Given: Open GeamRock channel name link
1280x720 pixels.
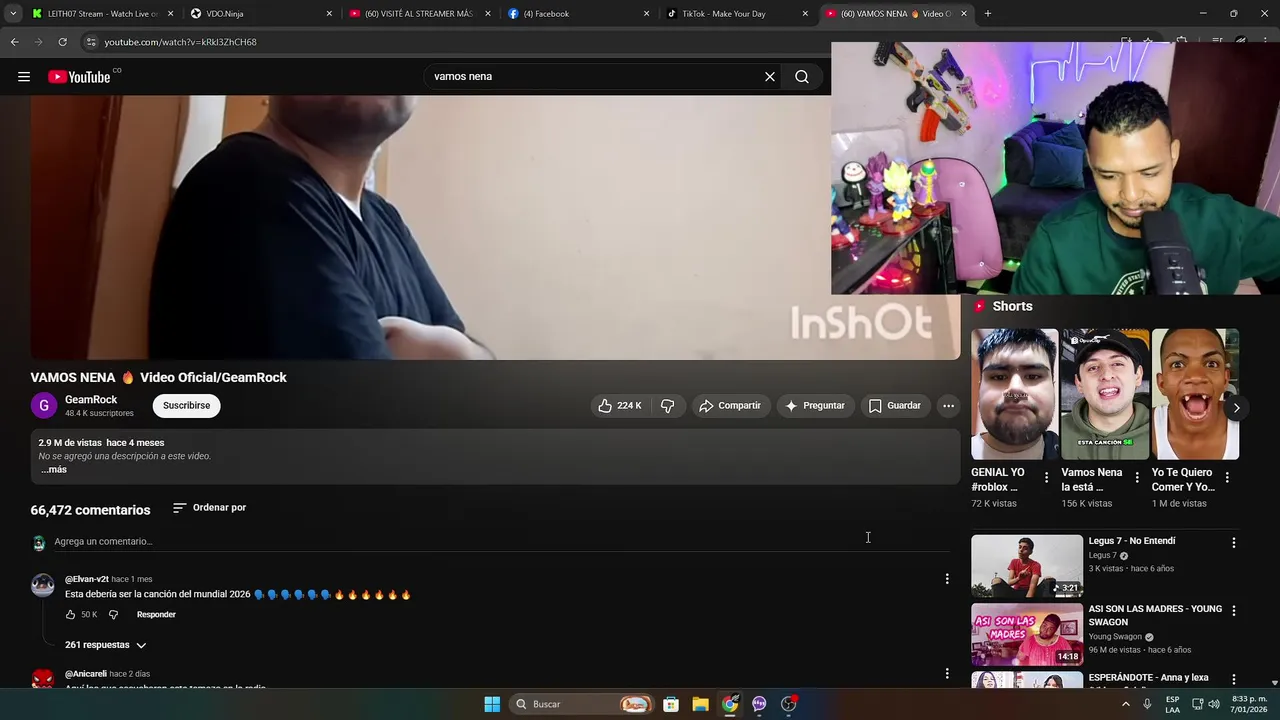Looking at the screenshot, I should click(x=91, y=399).
